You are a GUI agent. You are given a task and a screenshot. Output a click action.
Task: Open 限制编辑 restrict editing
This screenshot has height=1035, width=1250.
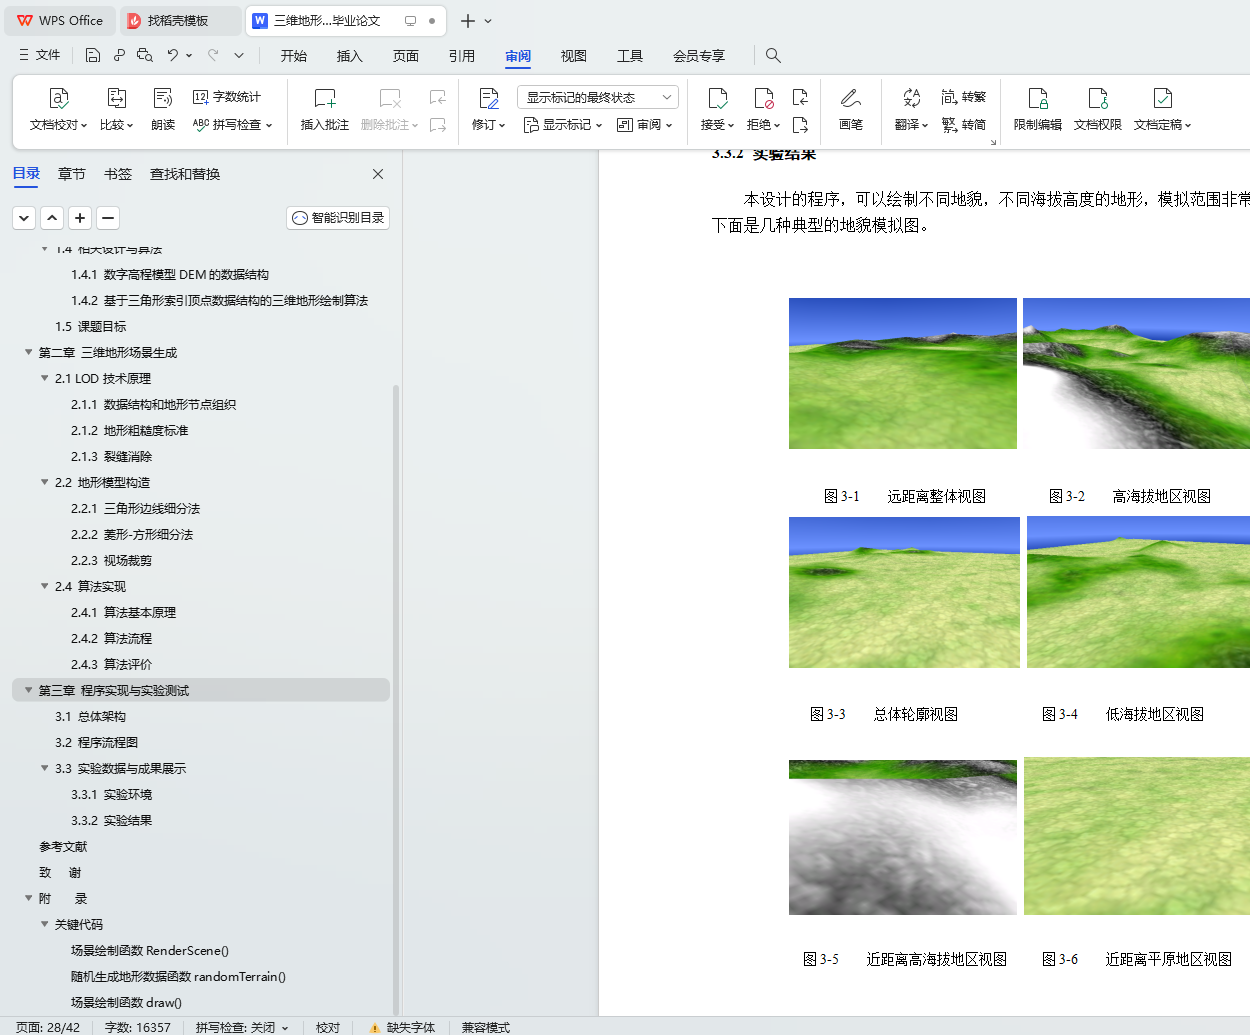coord(1037,109)
